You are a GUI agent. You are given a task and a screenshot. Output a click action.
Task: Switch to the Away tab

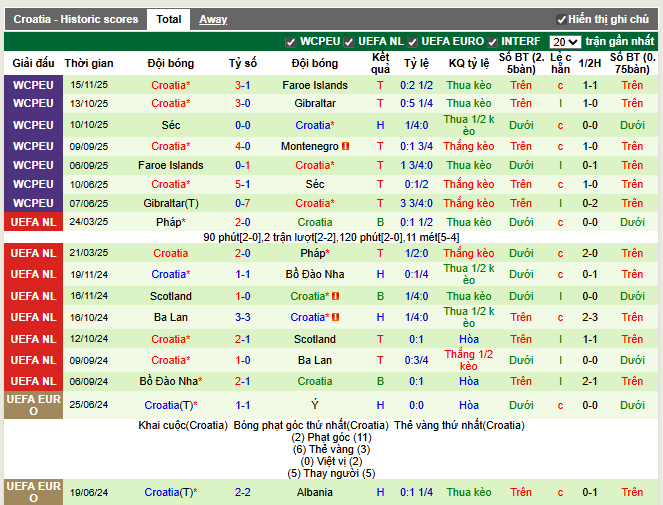click(x=213, y=19)
